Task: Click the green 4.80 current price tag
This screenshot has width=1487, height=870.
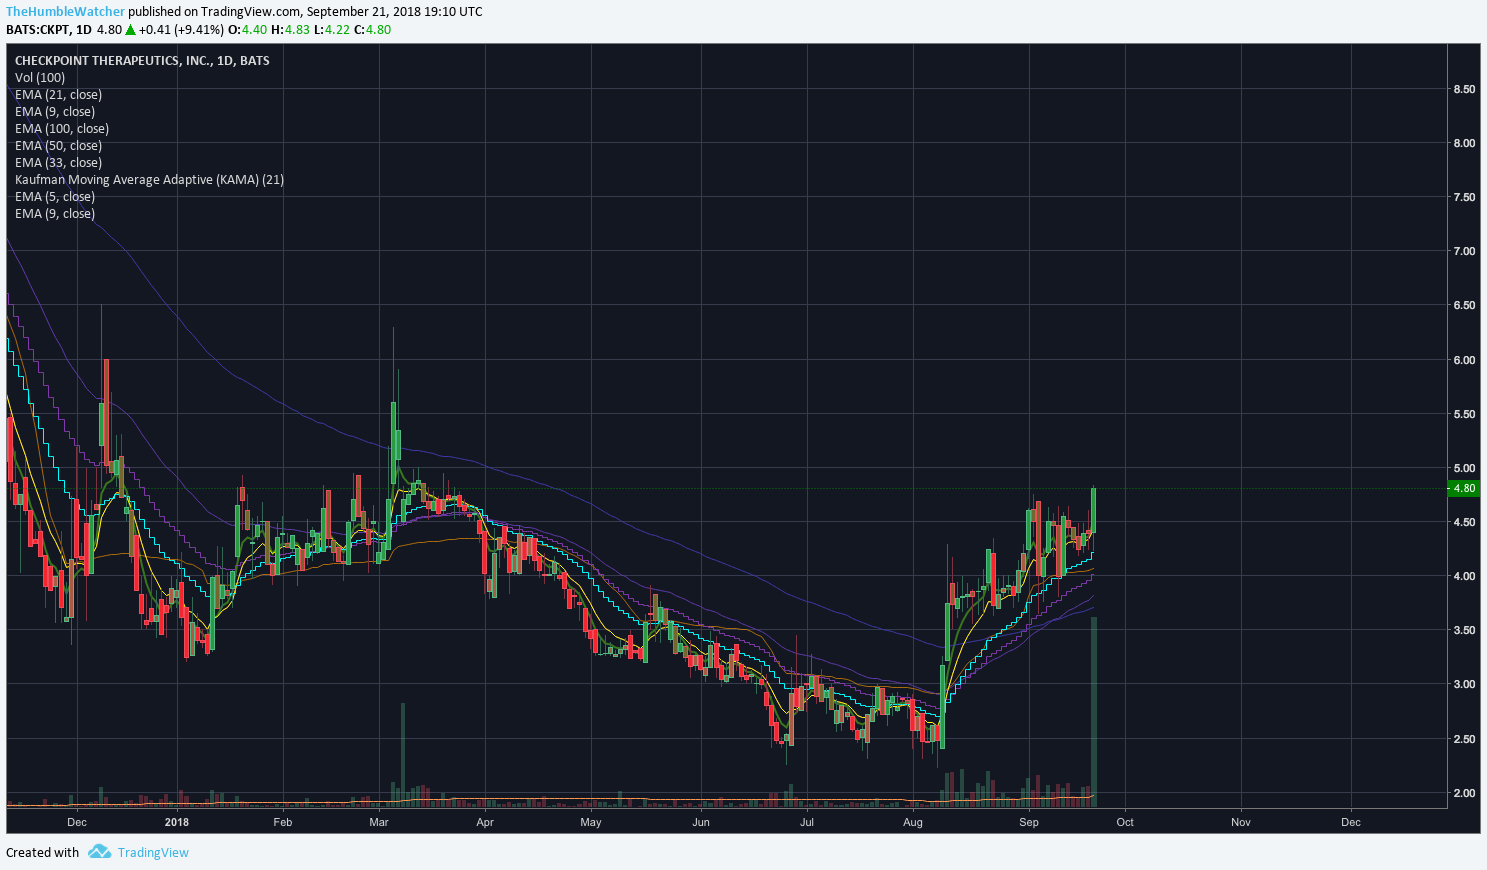Action: pos(1464,488)
